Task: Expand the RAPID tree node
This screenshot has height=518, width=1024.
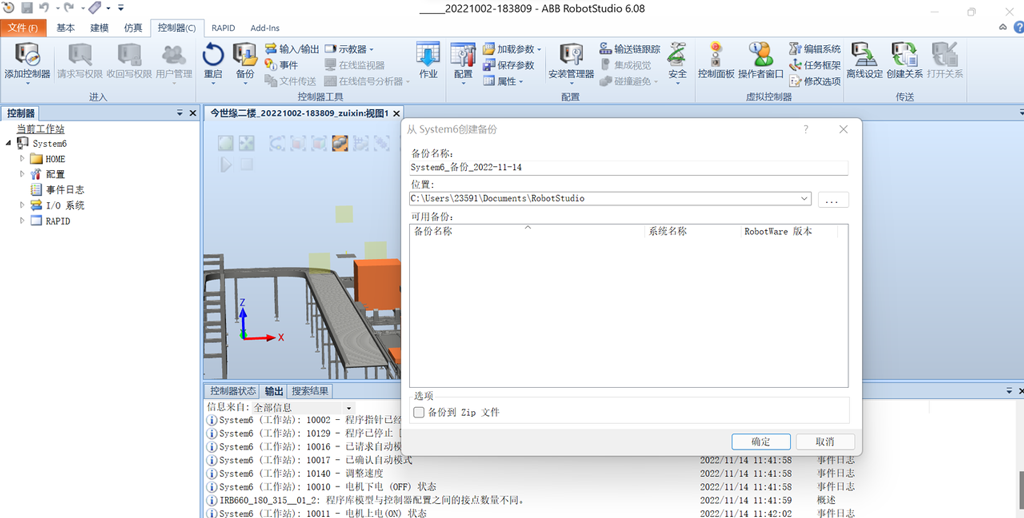Action: (x=22, y=221)
